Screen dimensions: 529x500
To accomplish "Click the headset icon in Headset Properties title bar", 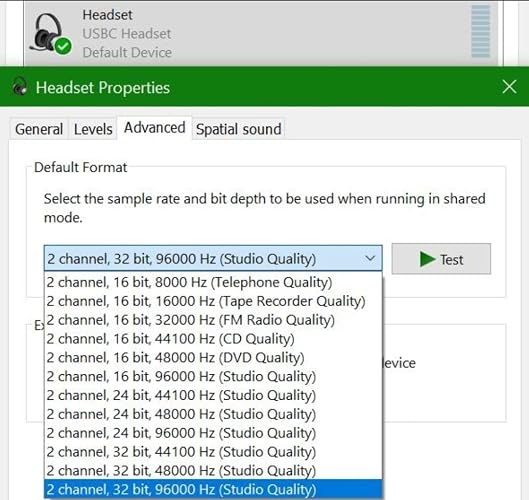I will coord(20,86).
